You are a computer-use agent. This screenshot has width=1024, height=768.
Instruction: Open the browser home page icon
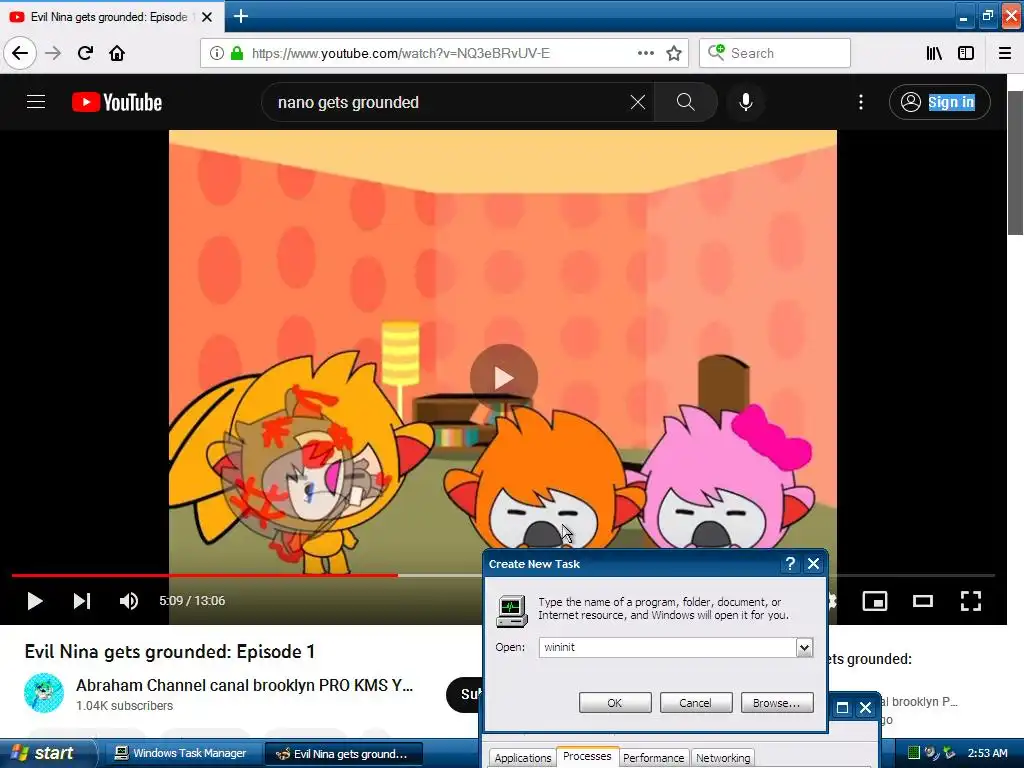coord(117,53)
